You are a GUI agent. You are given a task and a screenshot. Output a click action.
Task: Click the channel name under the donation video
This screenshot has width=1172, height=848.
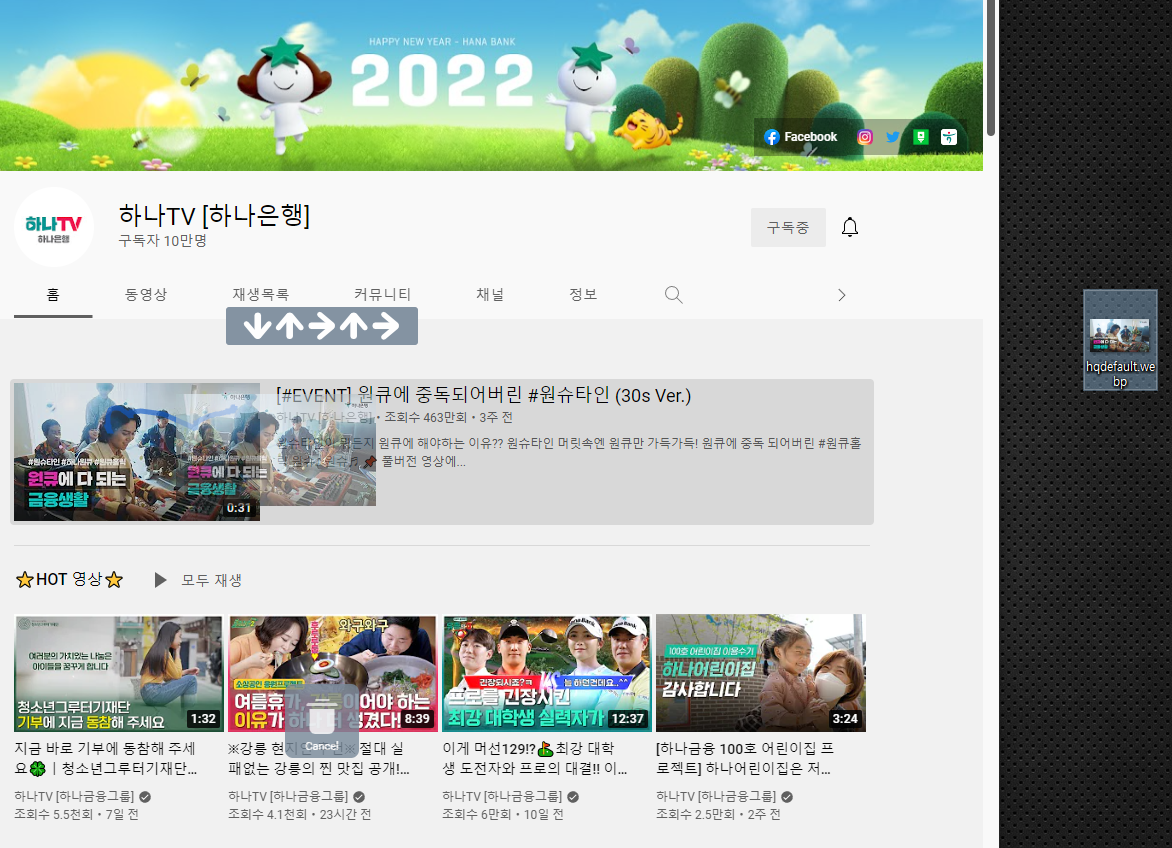click(74, 796)
